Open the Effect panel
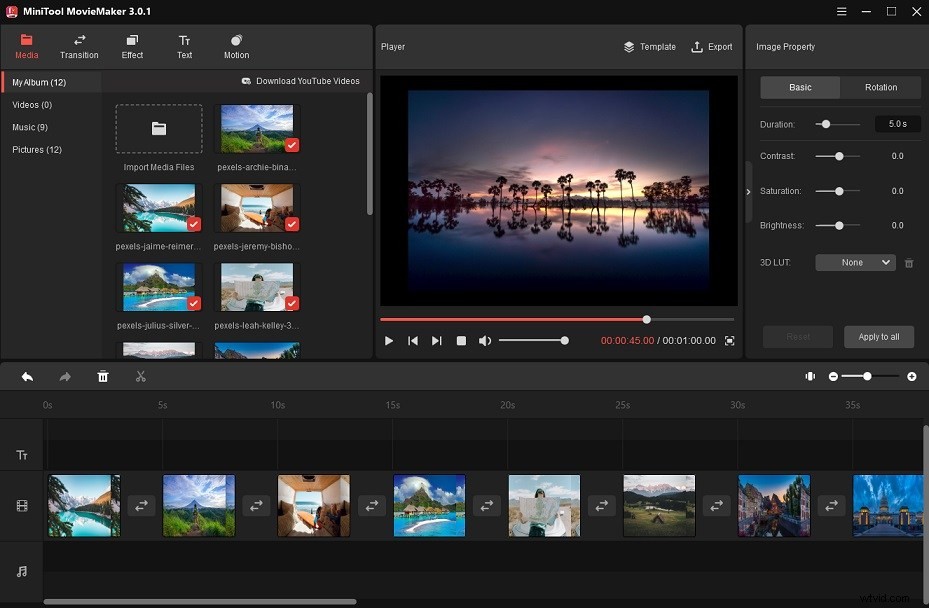929x608 pixels. [132, 46]
